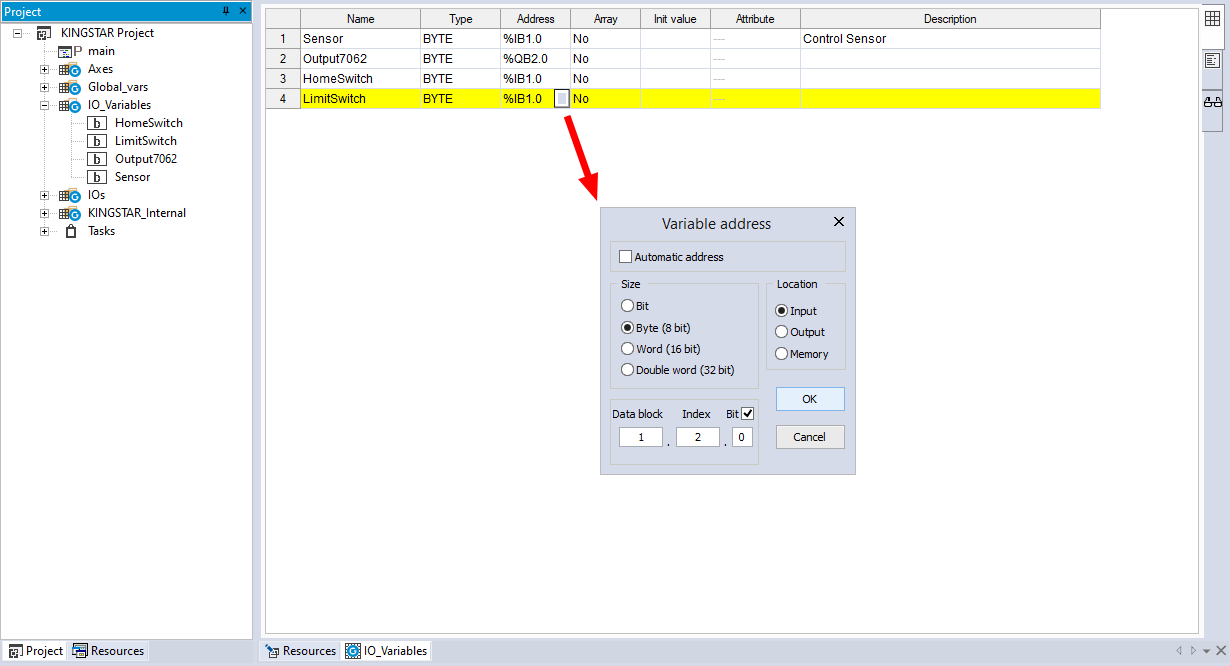Switch to the IO_Variables document tab
The height and width of the screenshot is (666, 1230).
pyautogui.click(x=386, y=651)
